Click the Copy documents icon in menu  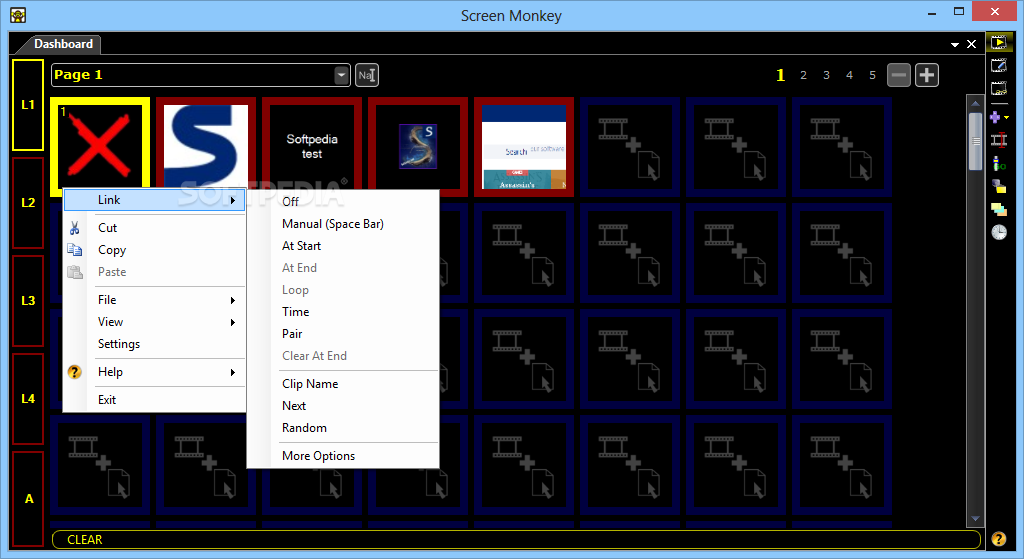[74, 249]
